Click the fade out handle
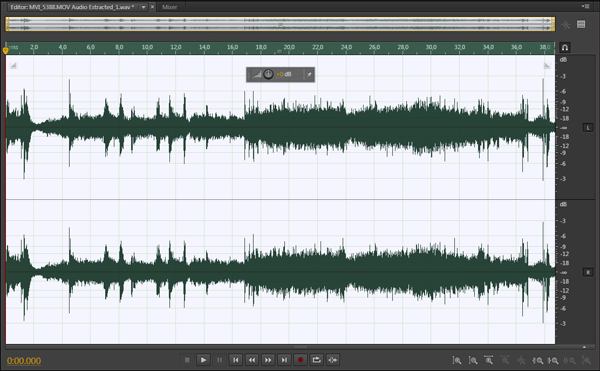Viewport: 600px width, 371px height. [547, 65]
